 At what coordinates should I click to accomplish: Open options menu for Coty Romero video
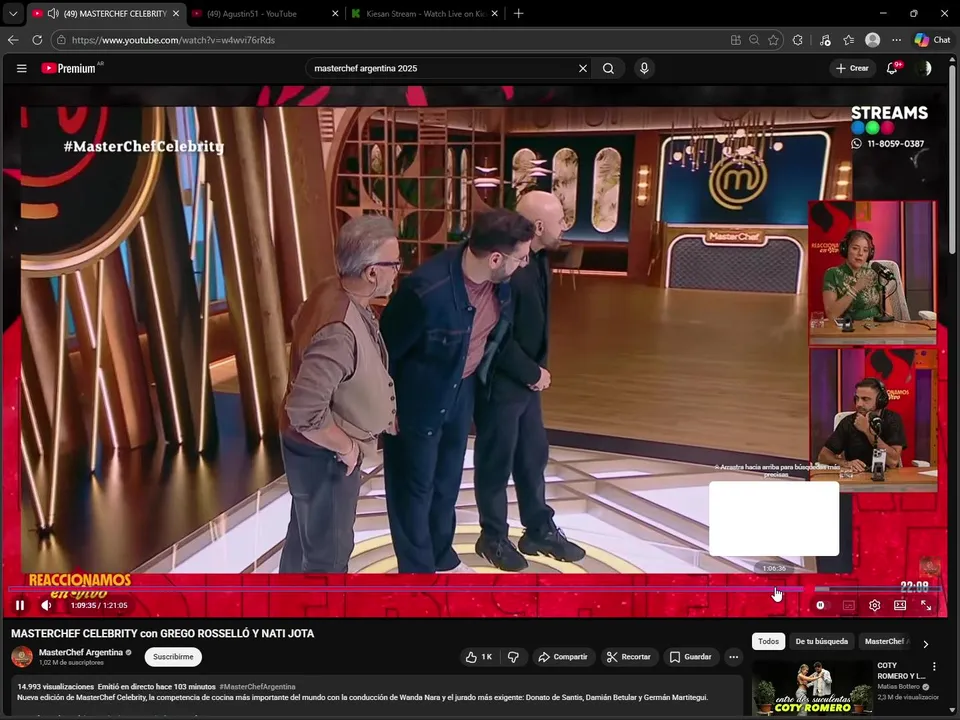(934, 666)
